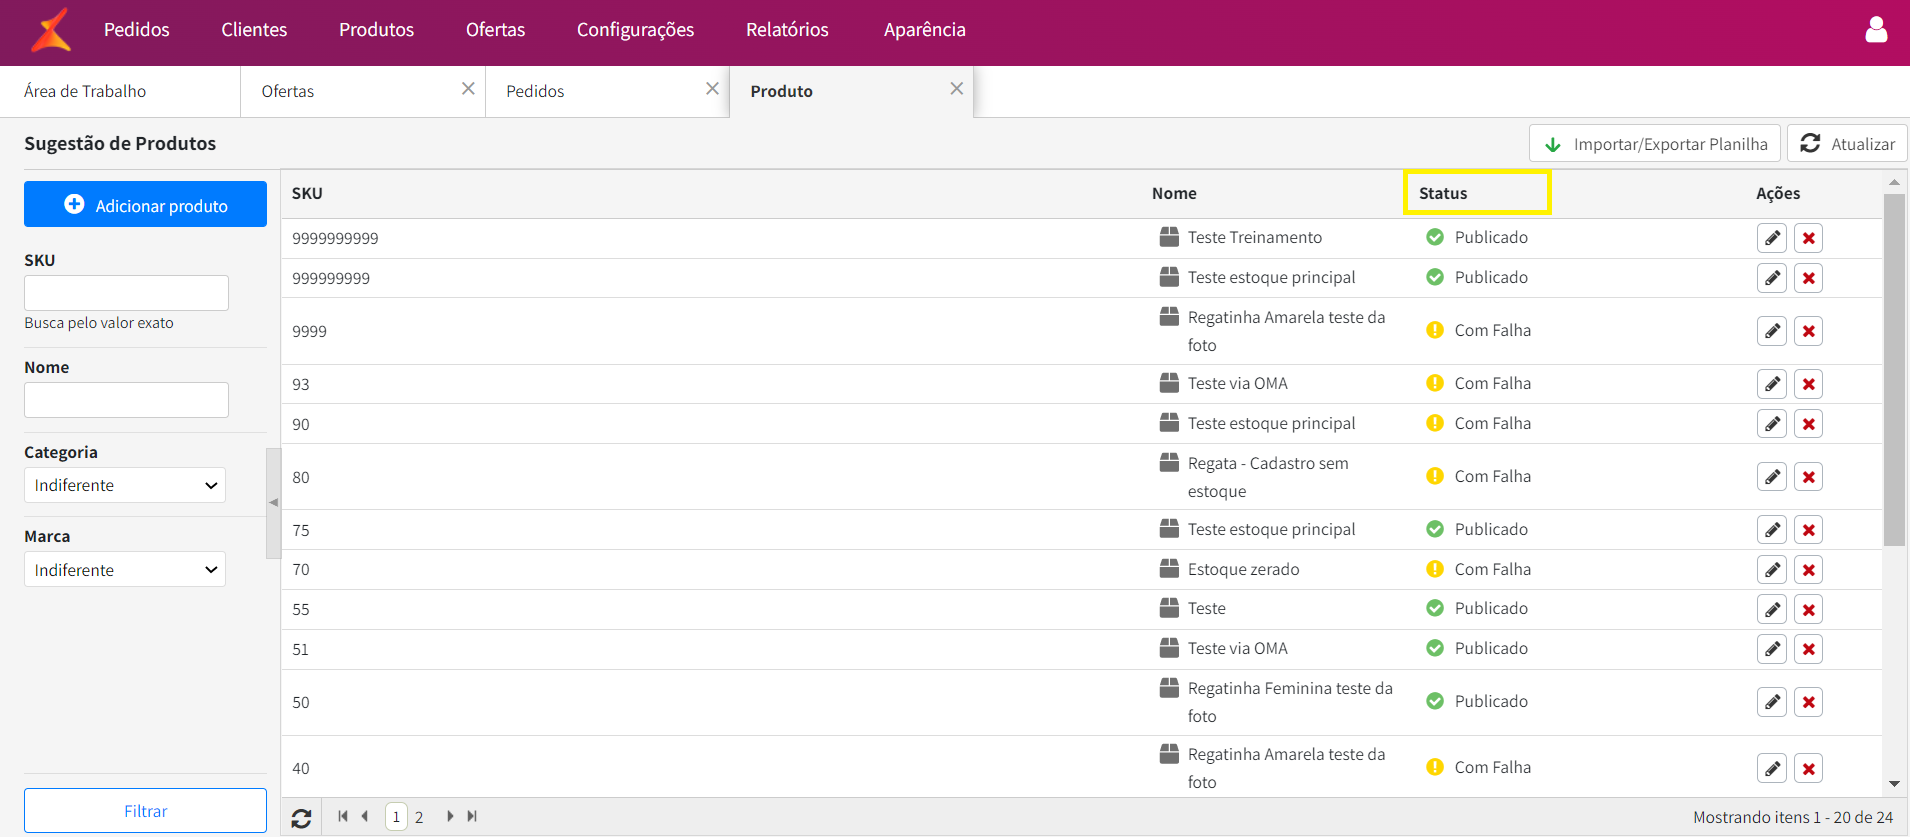
Task: Delete product with SKU 51
Action: pyautogui.click(x=1808, y=649)
